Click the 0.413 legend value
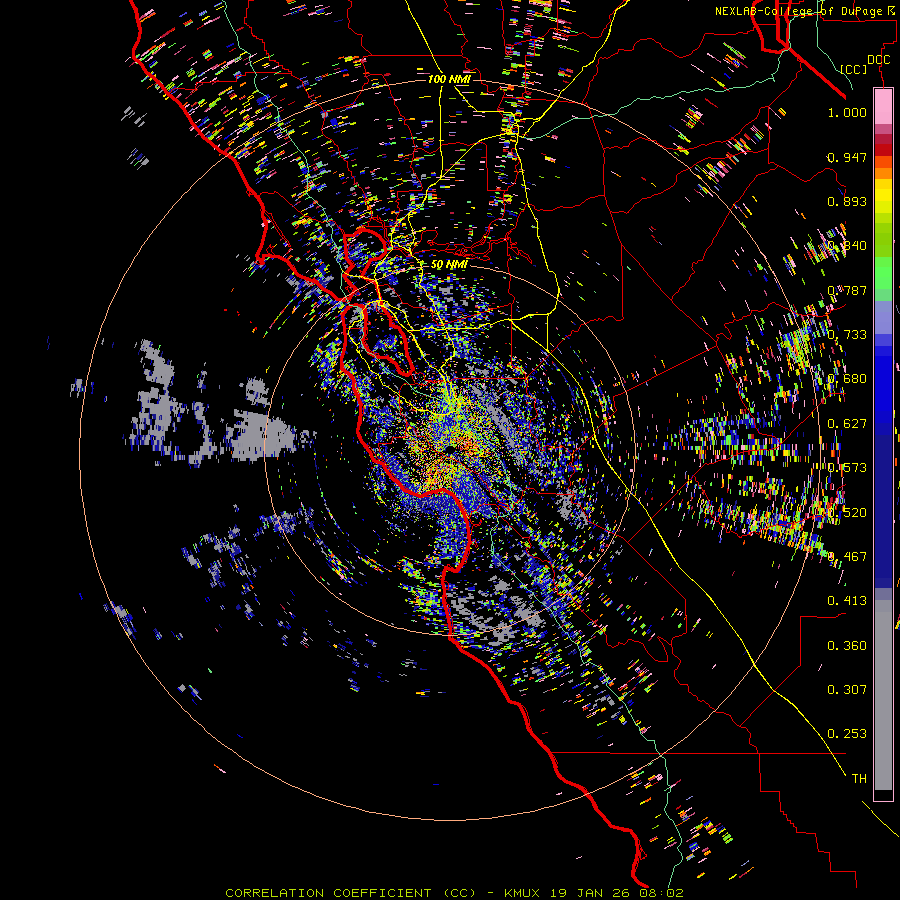 click(847, 601)
